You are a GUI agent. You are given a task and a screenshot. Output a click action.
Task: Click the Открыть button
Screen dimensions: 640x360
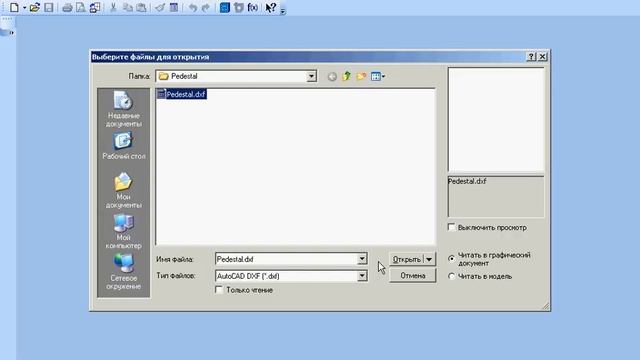pyautogui.click(x=407, y=259)
